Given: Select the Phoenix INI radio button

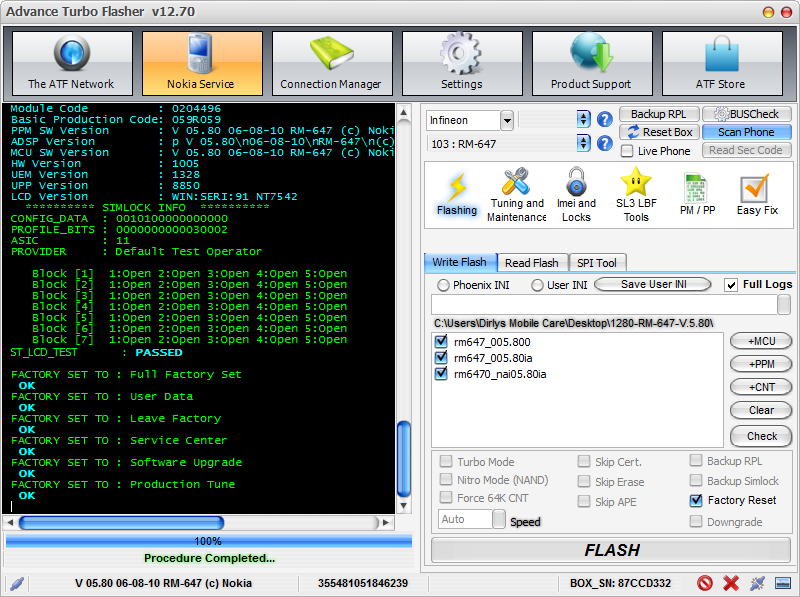Looking at the screenshot, I should (x=443, y=285).
